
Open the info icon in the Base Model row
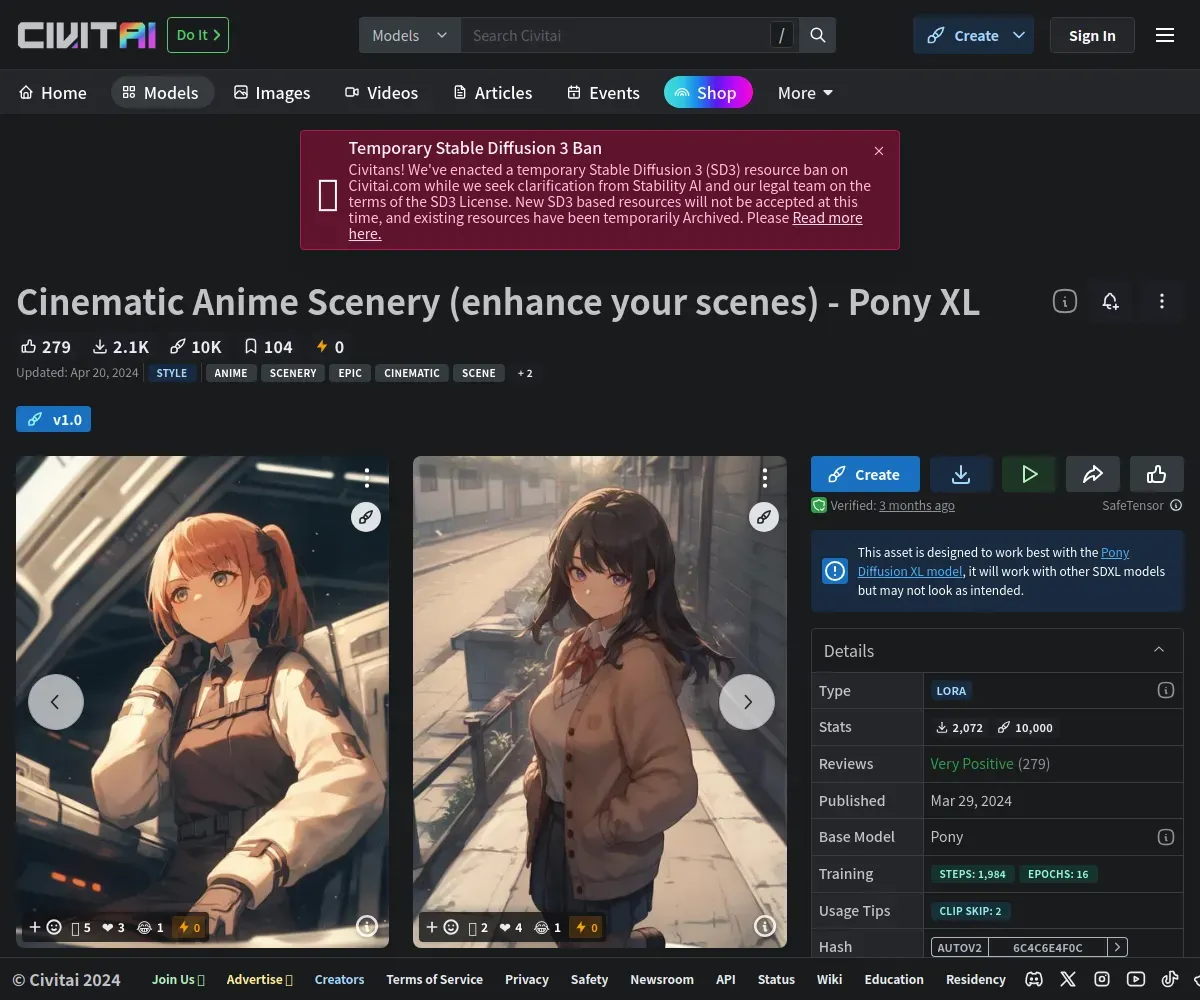(1165, 836)
